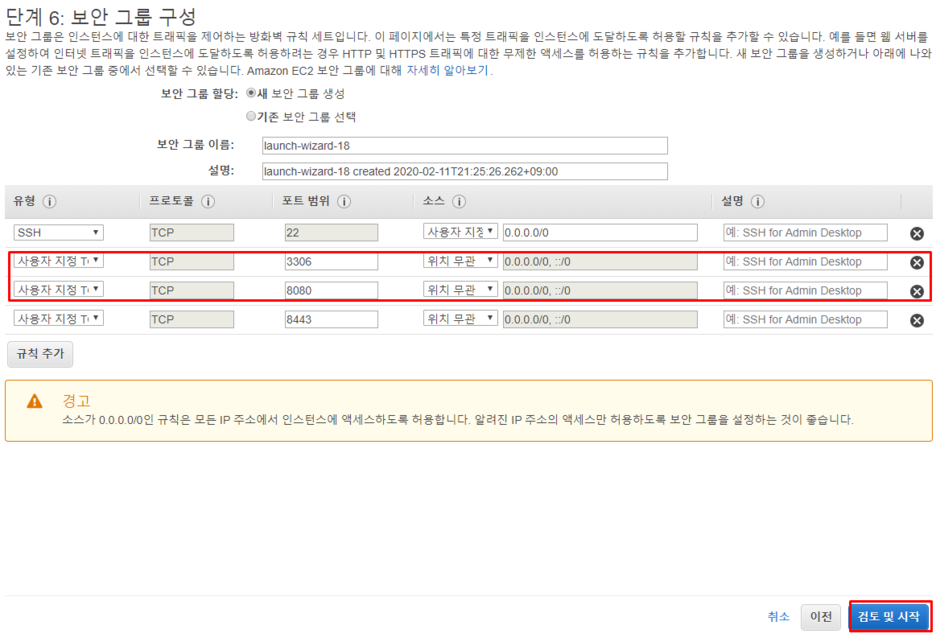The height and width of the screenshot is (638, 936).
Task: Click 검토 및 시작 button
Action: [x=889, y=617]
